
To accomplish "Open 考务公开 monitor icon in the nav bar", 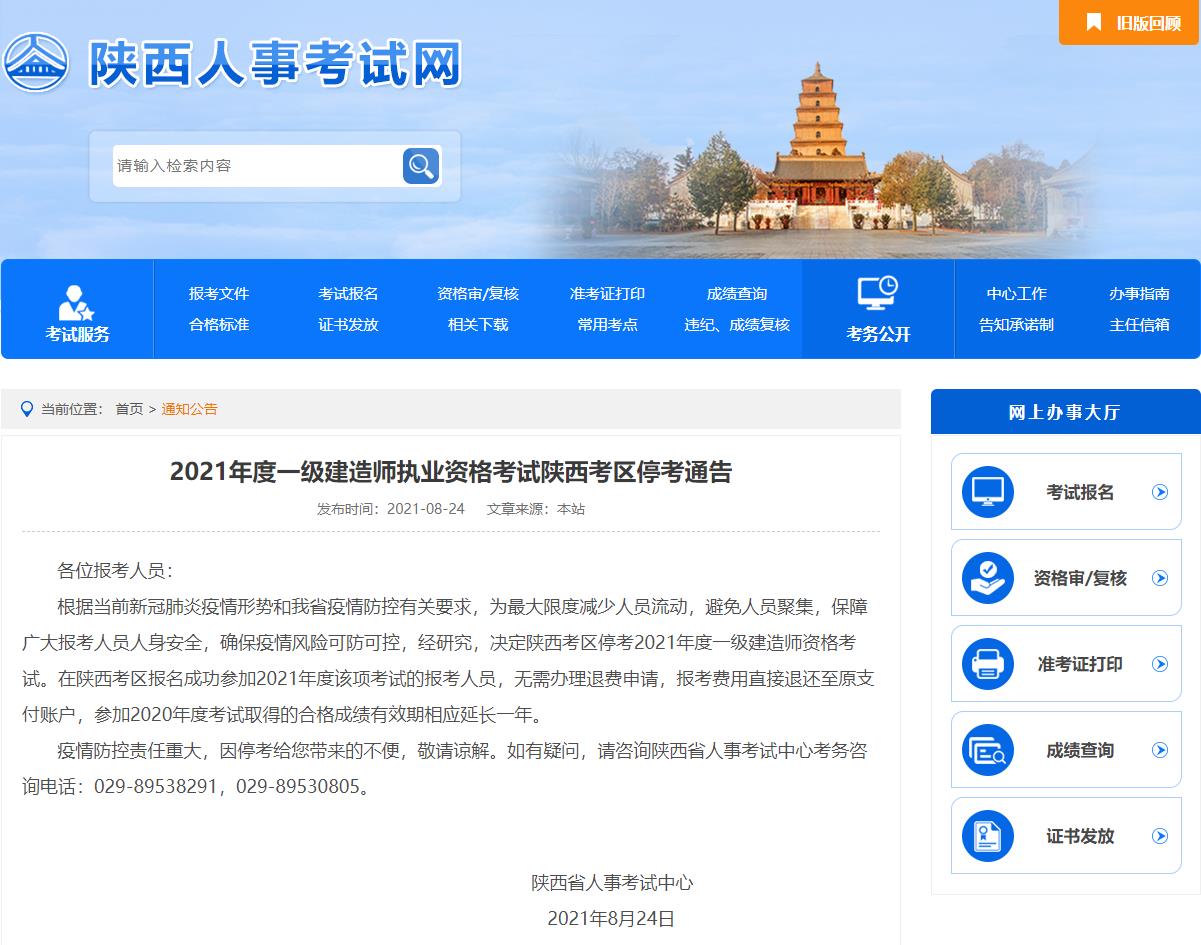I will [x=878, y=294].
